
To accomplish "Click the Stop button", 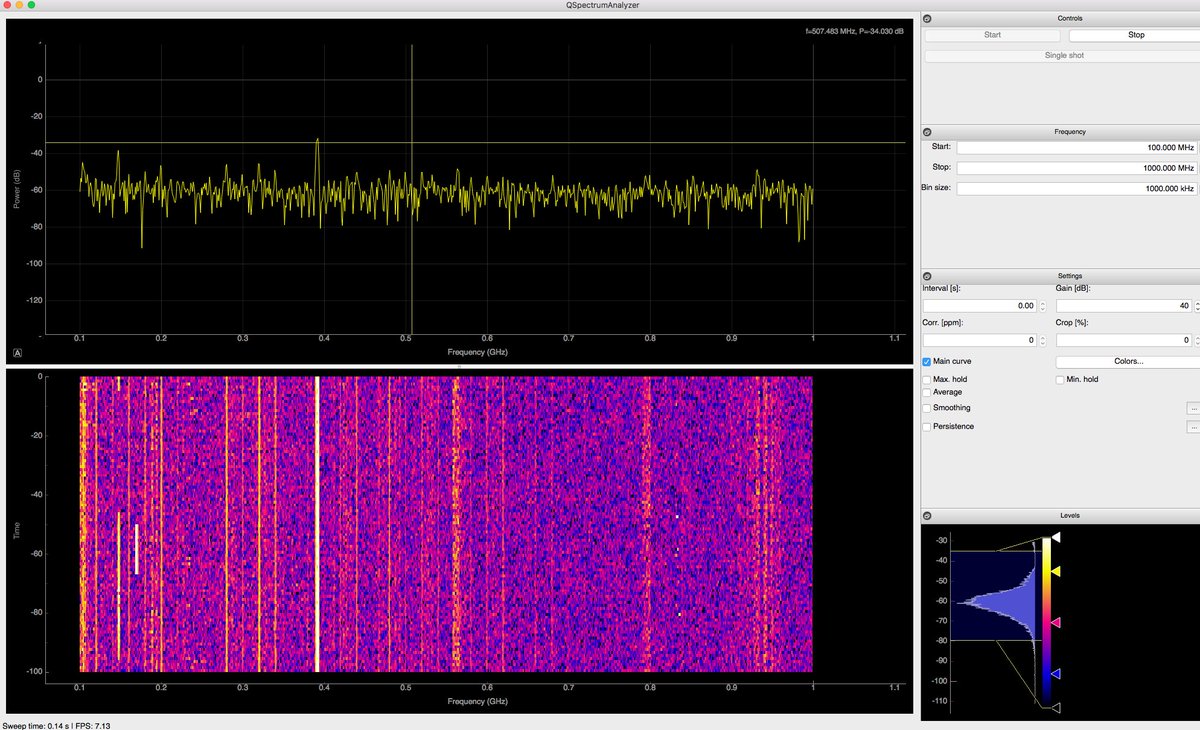I will tap(1136, 35).
